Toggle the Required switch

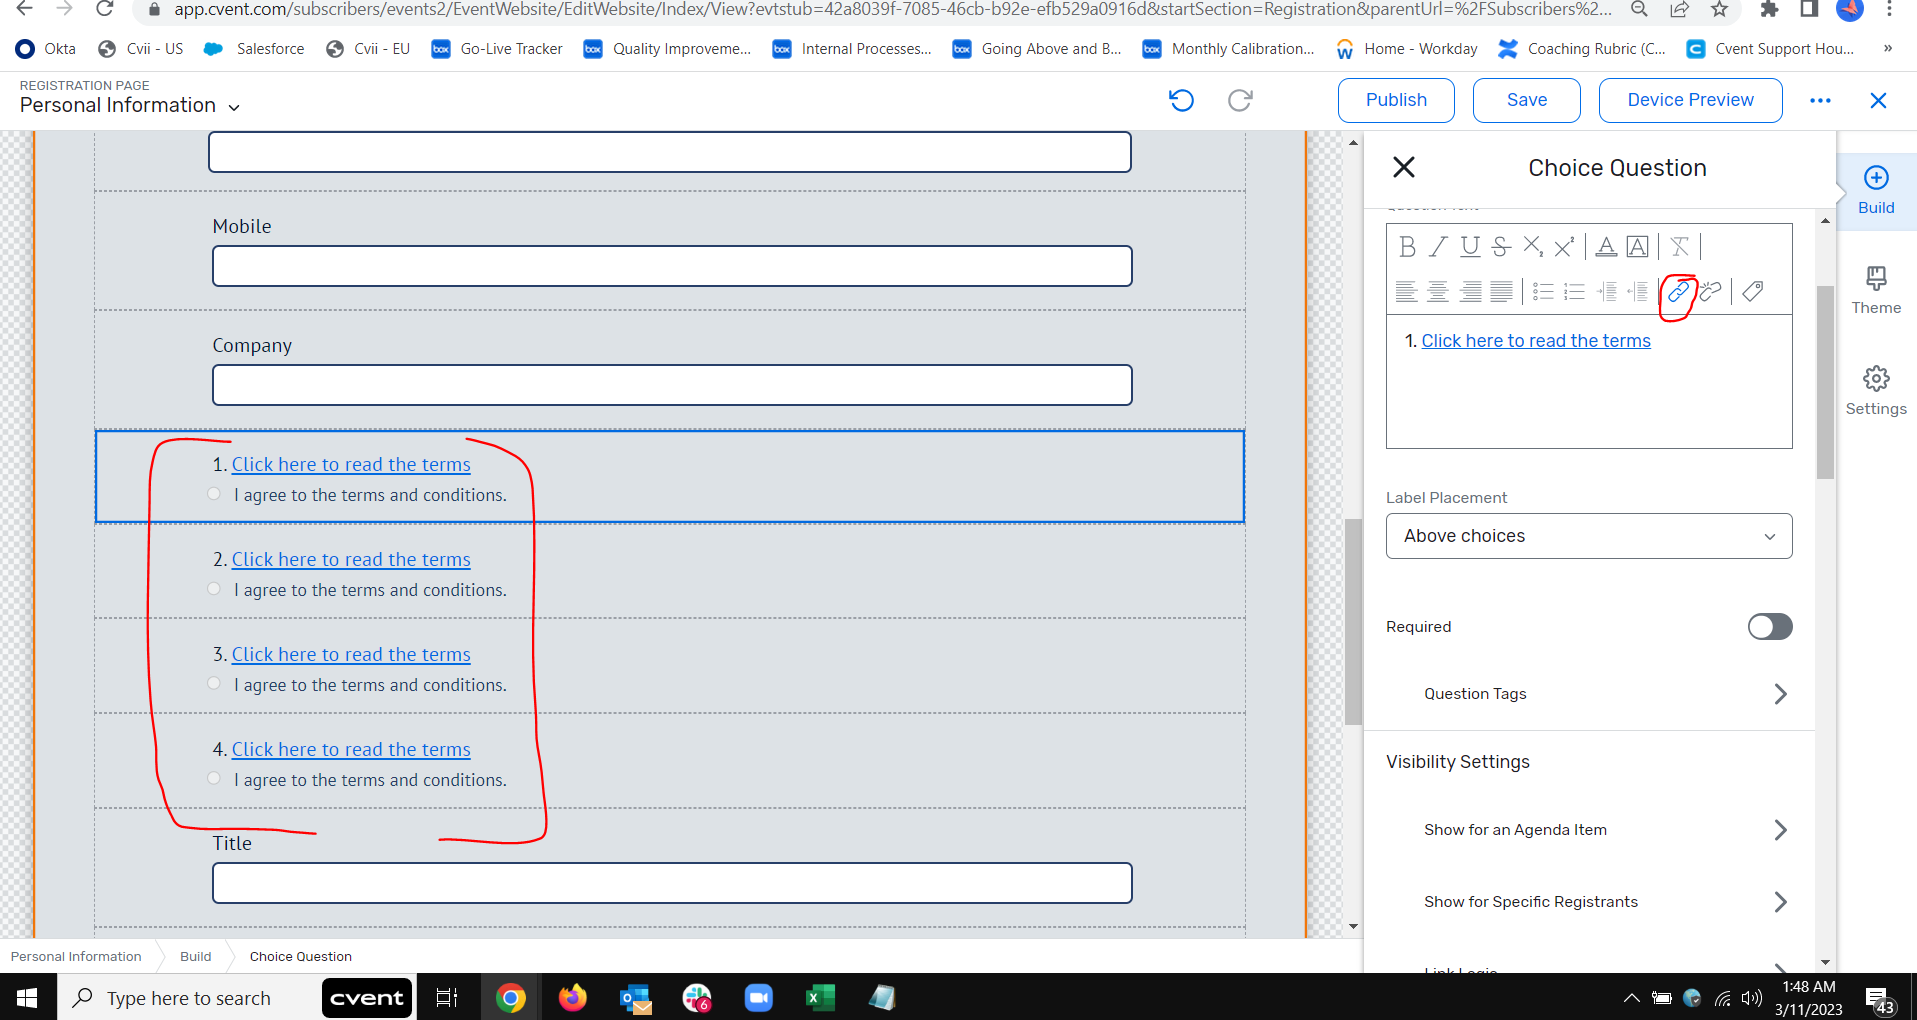click(1769, 627)
